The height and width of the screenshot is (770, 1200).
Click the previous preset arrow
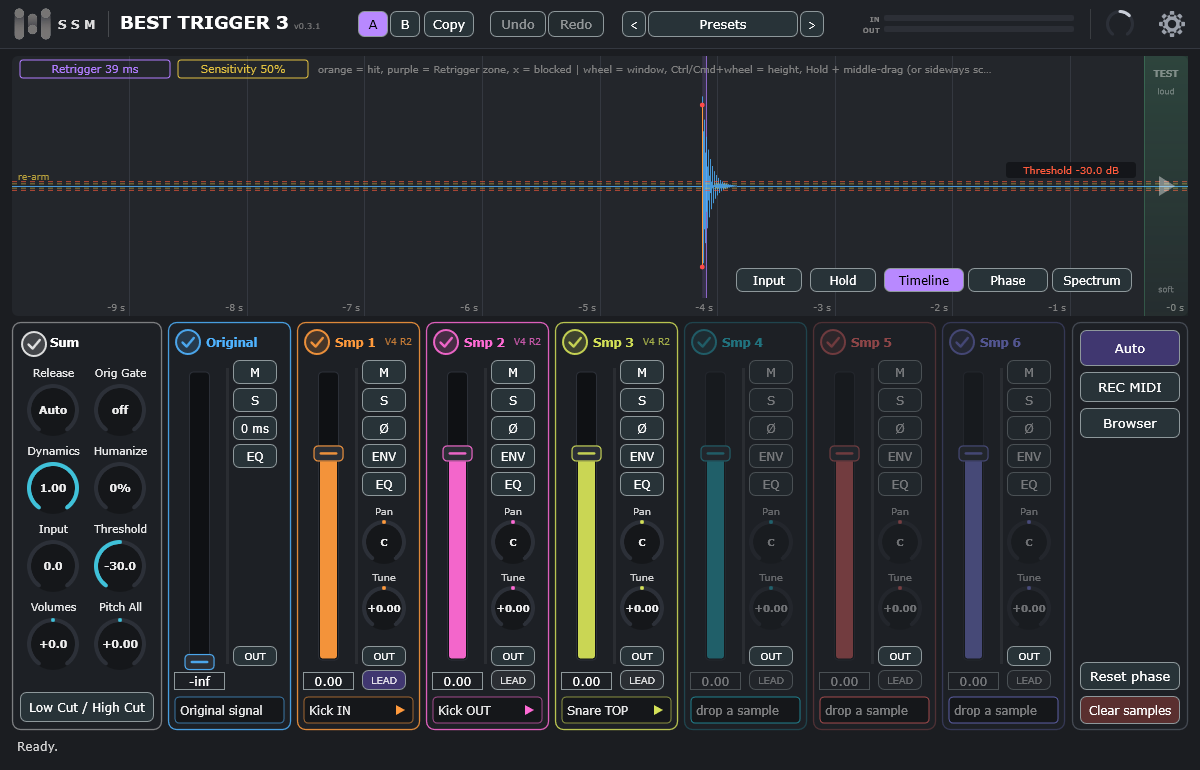click(x=634, y=24)
